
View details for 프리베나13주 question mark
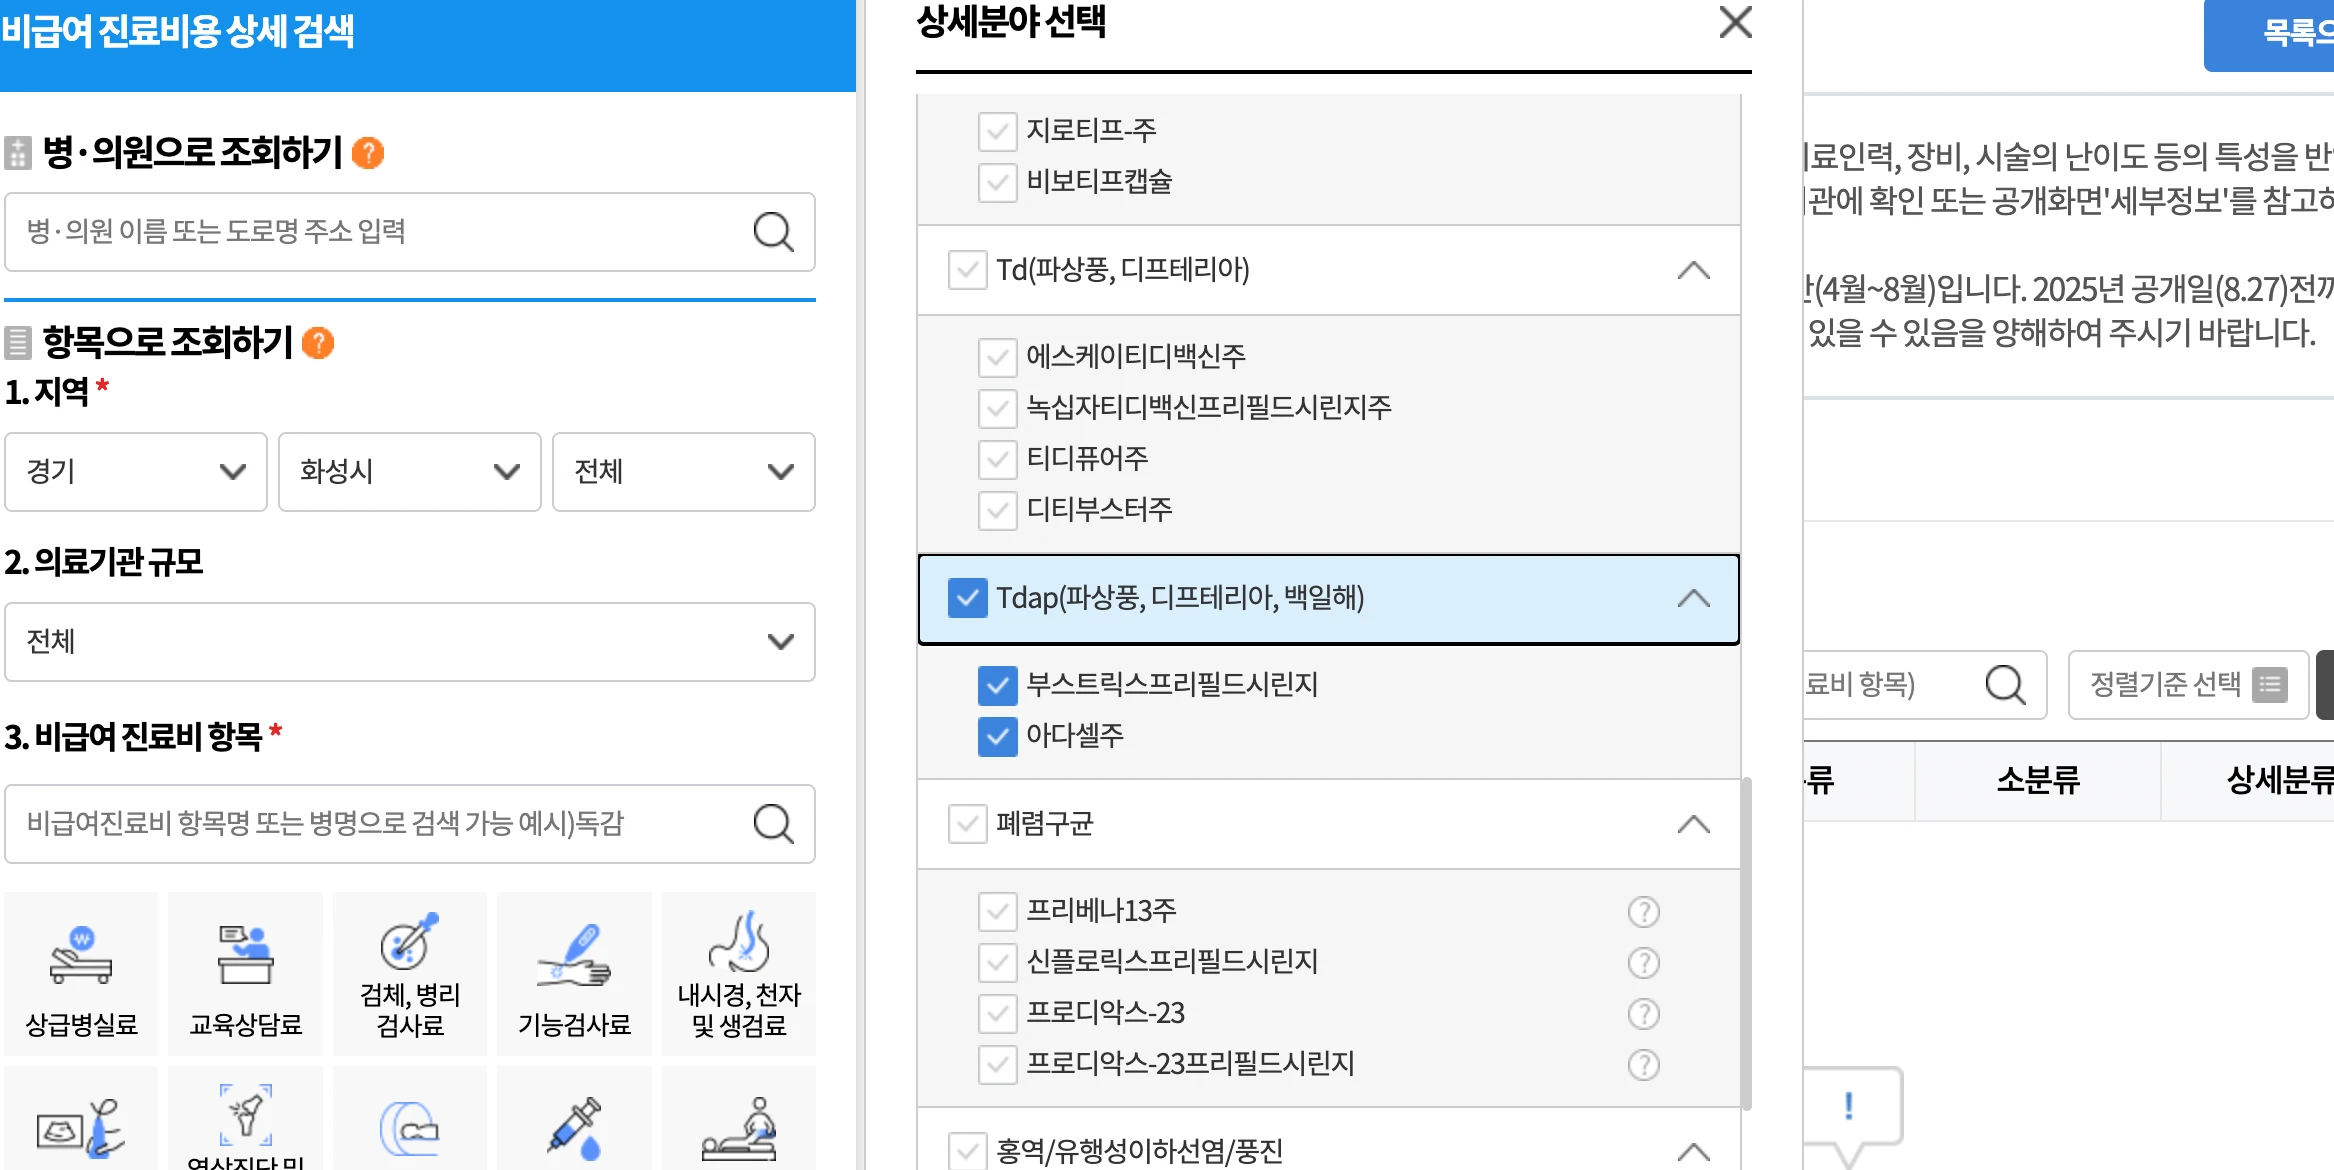[x=1644, y=912]
